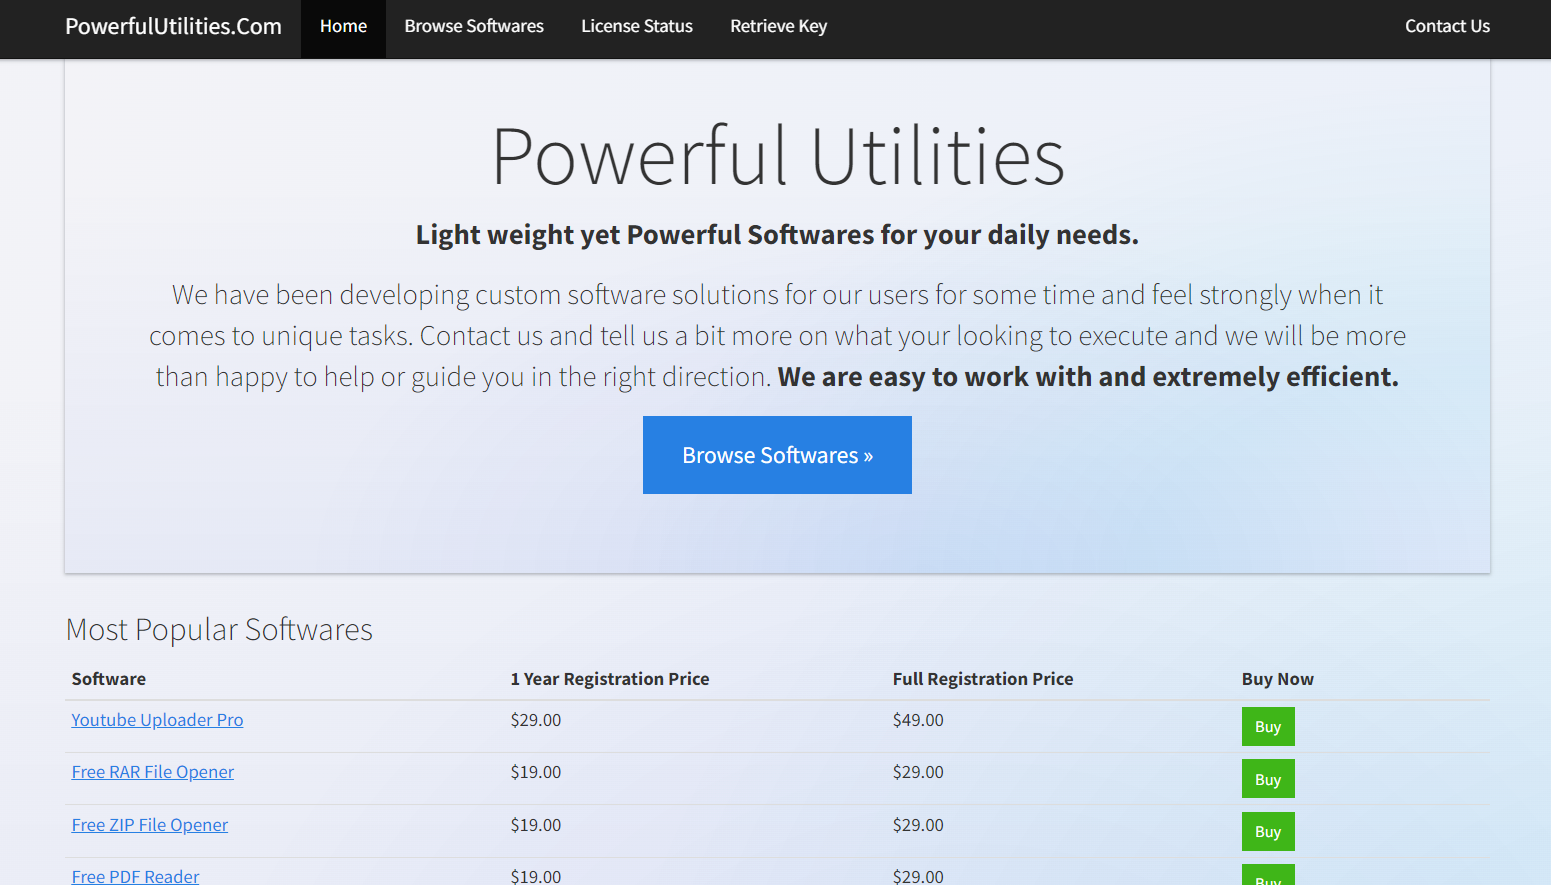This screenshot has width=1551, height=885.
Task: Open Browse Softwares in the navigation bar
Action: pyautogui.click(x=474, y=26)
